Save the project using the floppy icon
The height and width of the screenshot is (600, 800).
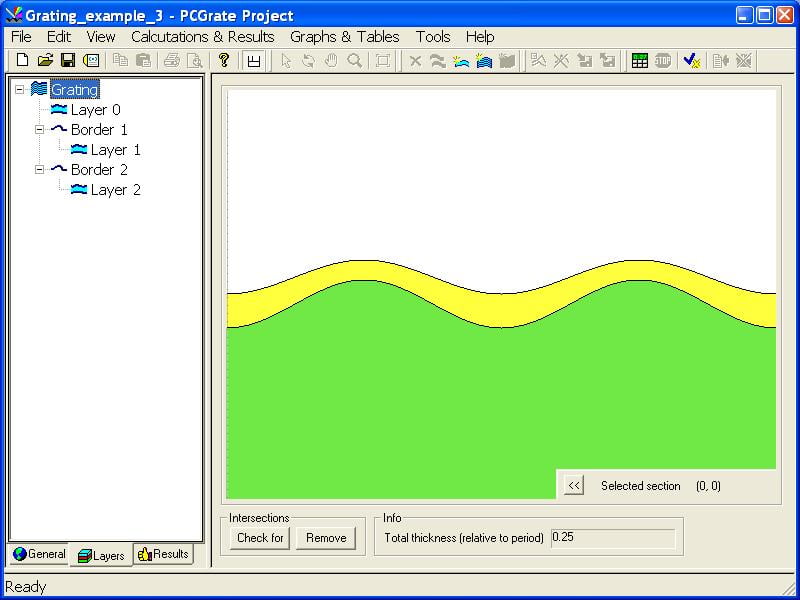point(68,61)
